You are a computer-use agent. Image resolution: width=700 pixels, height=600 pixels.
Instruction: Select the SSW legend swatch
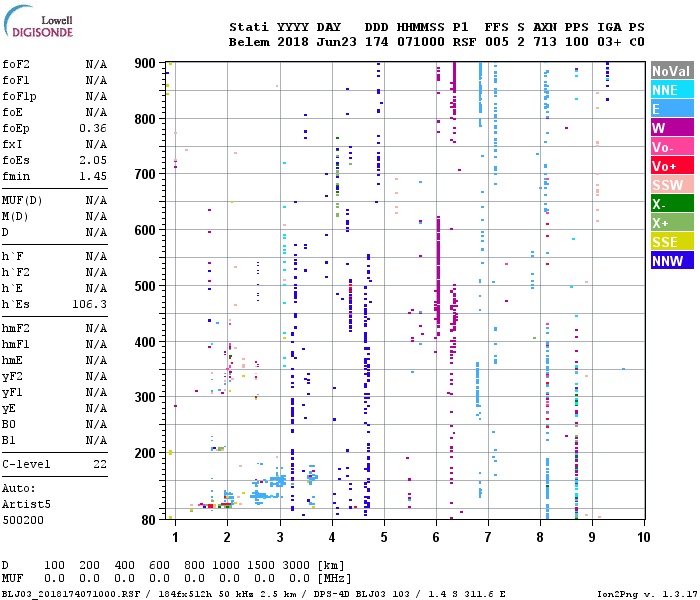(672, 184)
